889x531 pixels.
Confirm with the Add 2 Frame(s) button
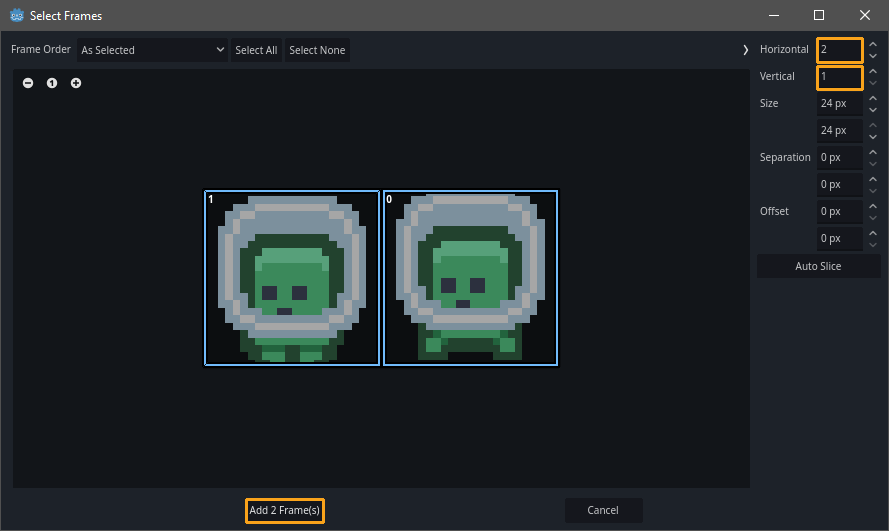coord(285,511)
